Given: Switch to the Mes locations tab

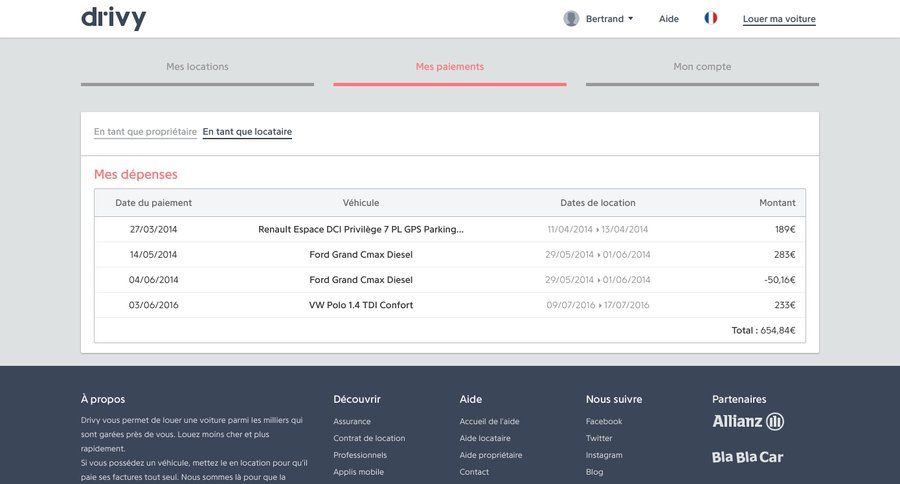Looking at the screenshot, I should point(197,67).
